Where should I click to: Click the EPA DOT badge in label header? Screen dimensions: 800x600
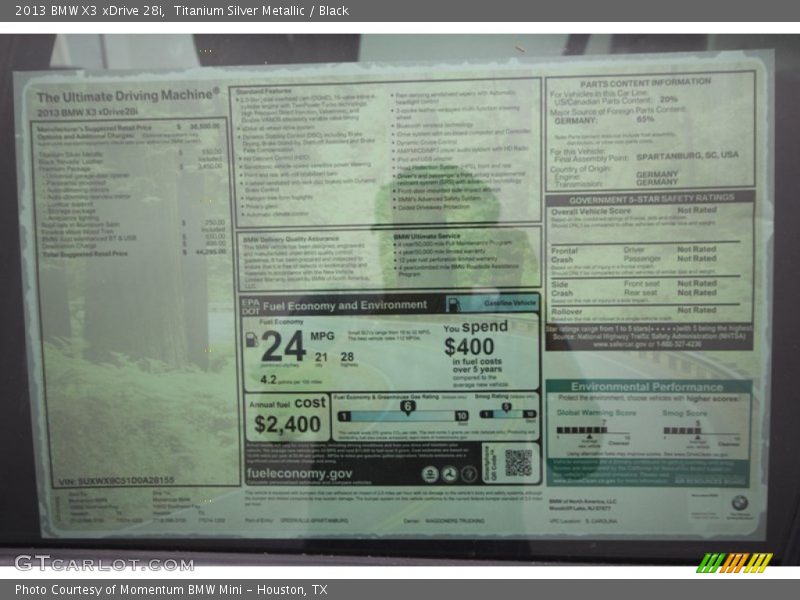click(x=251, y=304)
